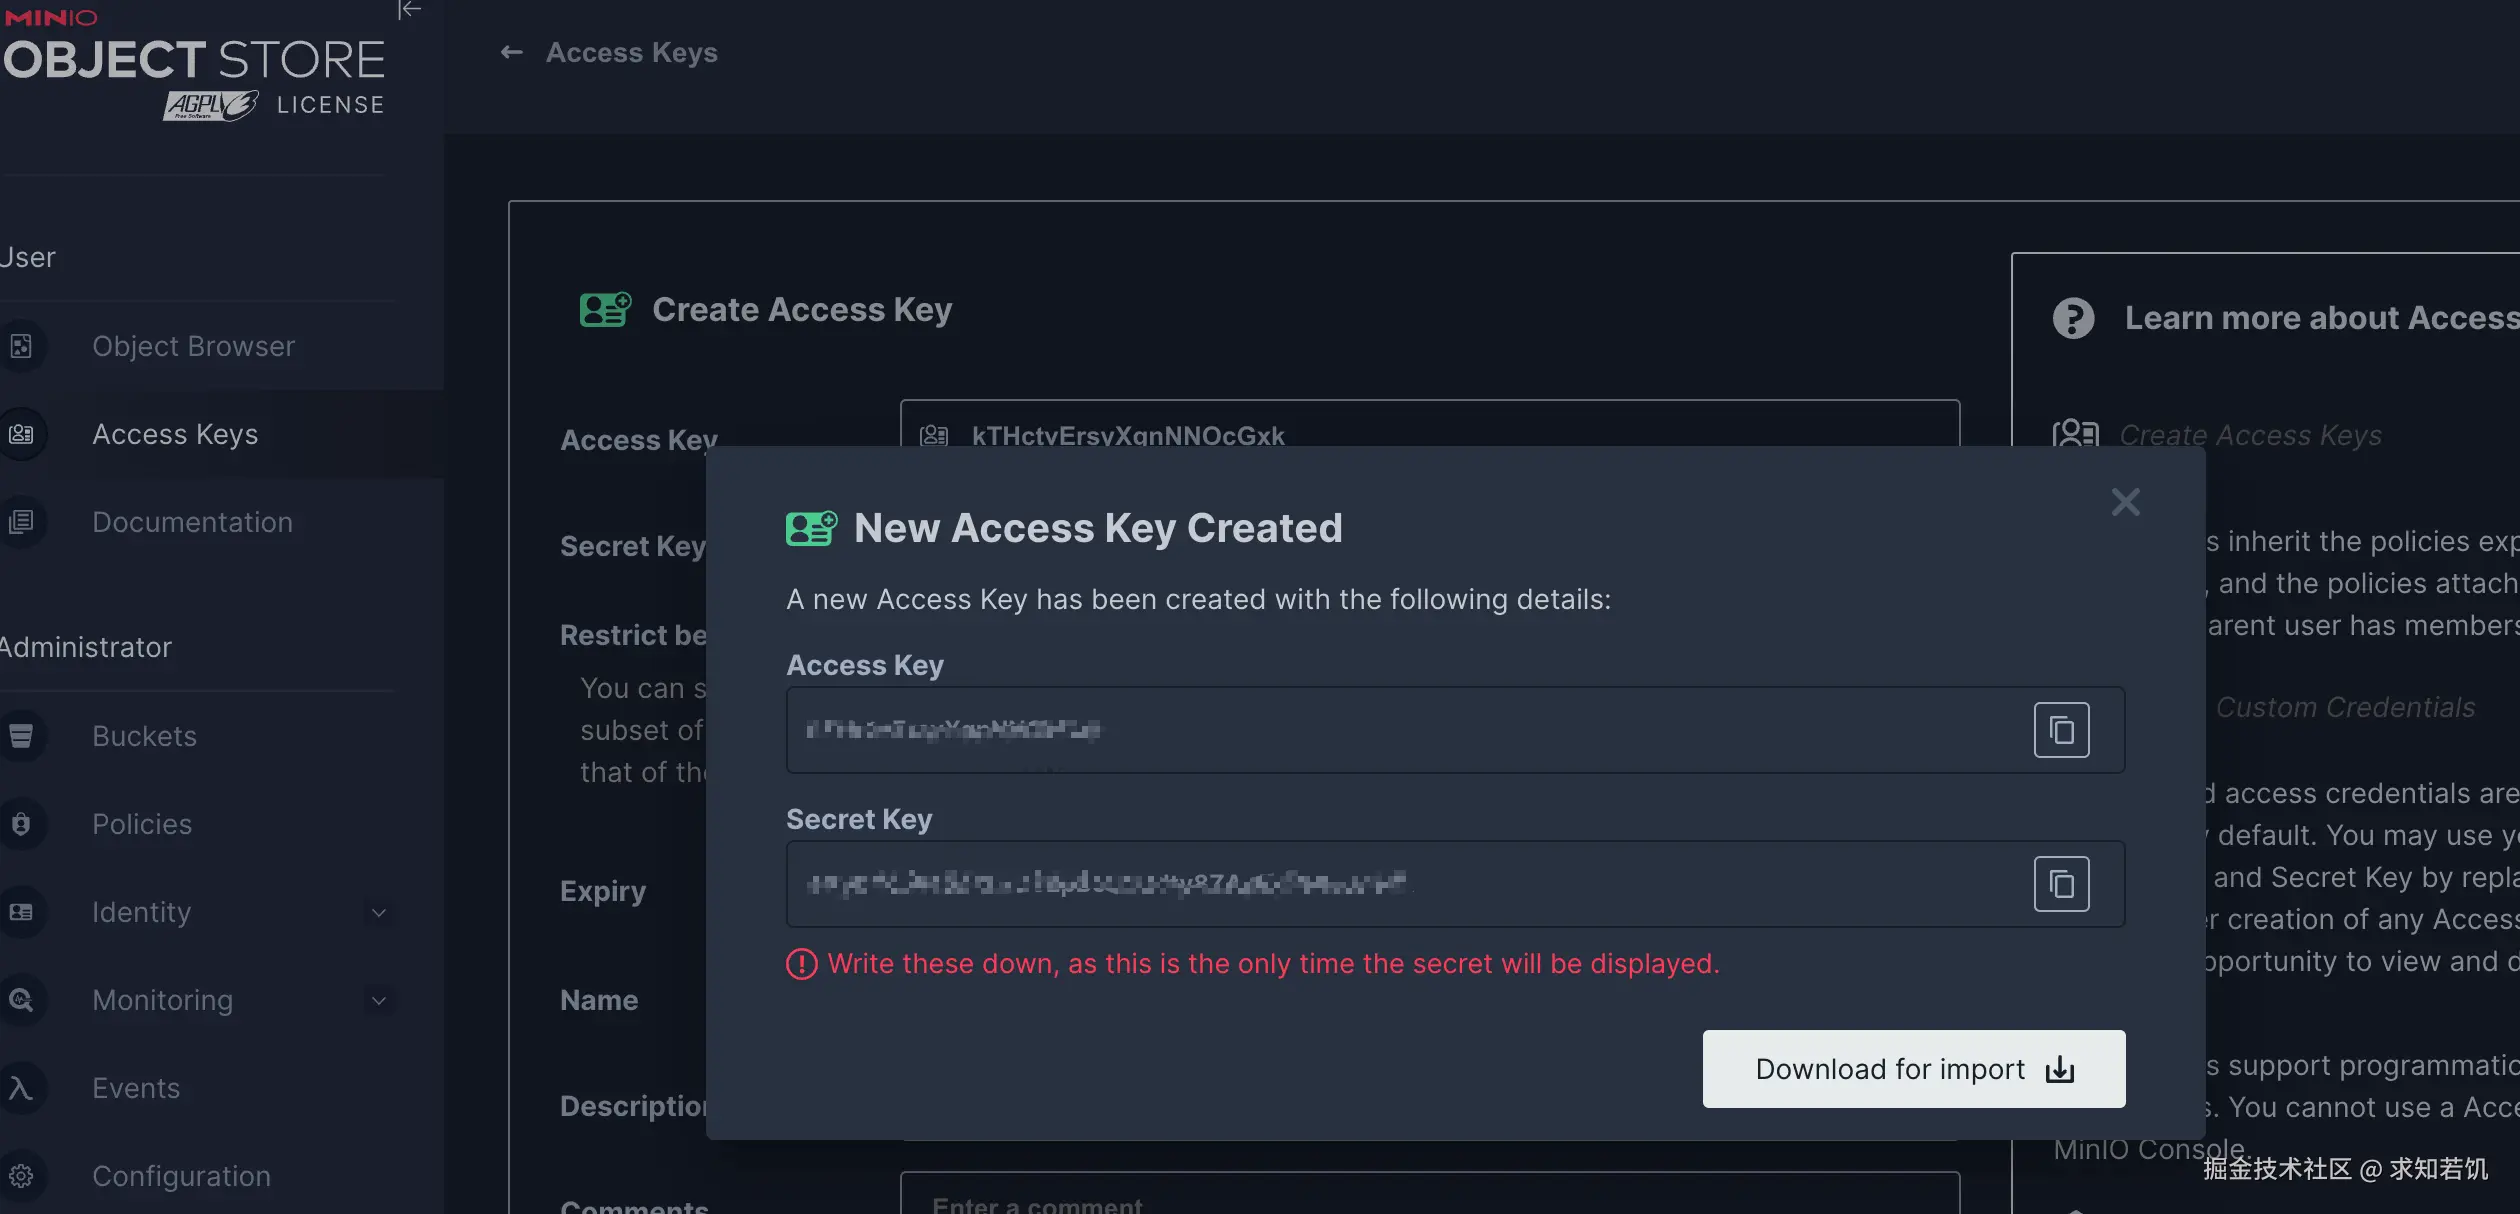Select Access Keys in the sidebar
Screen dimensions: 2520x1214
point(175,434)
